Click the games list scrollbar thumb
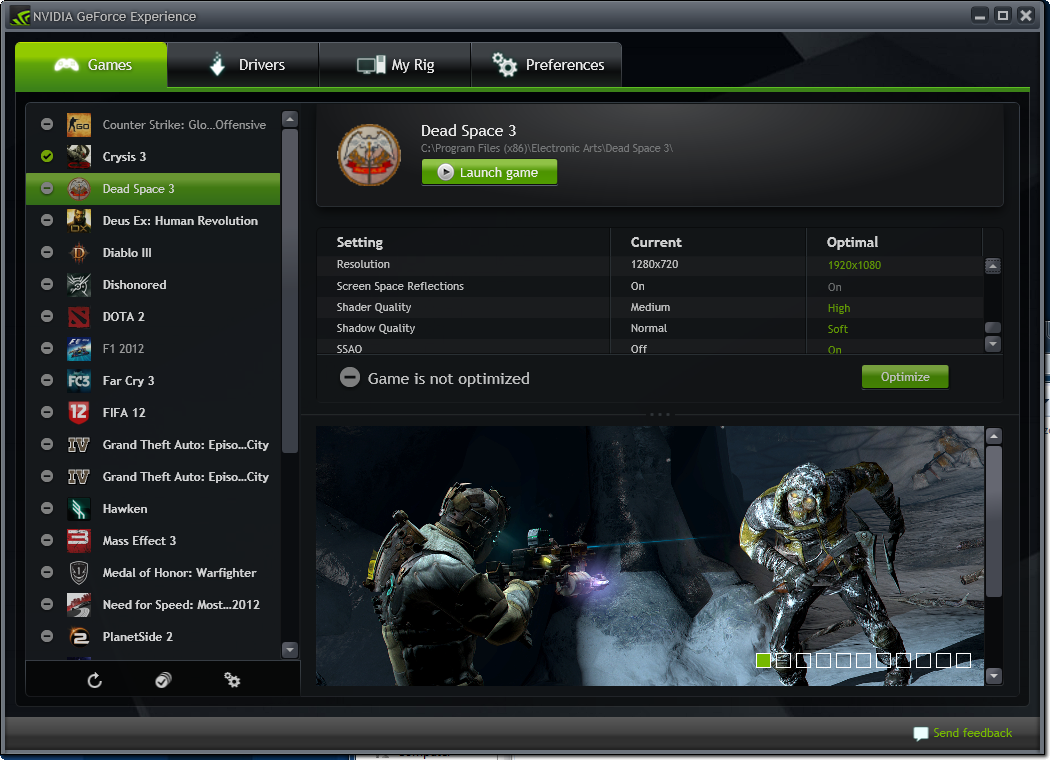This screenshot has width=1050, height=760. click(290, 291)
